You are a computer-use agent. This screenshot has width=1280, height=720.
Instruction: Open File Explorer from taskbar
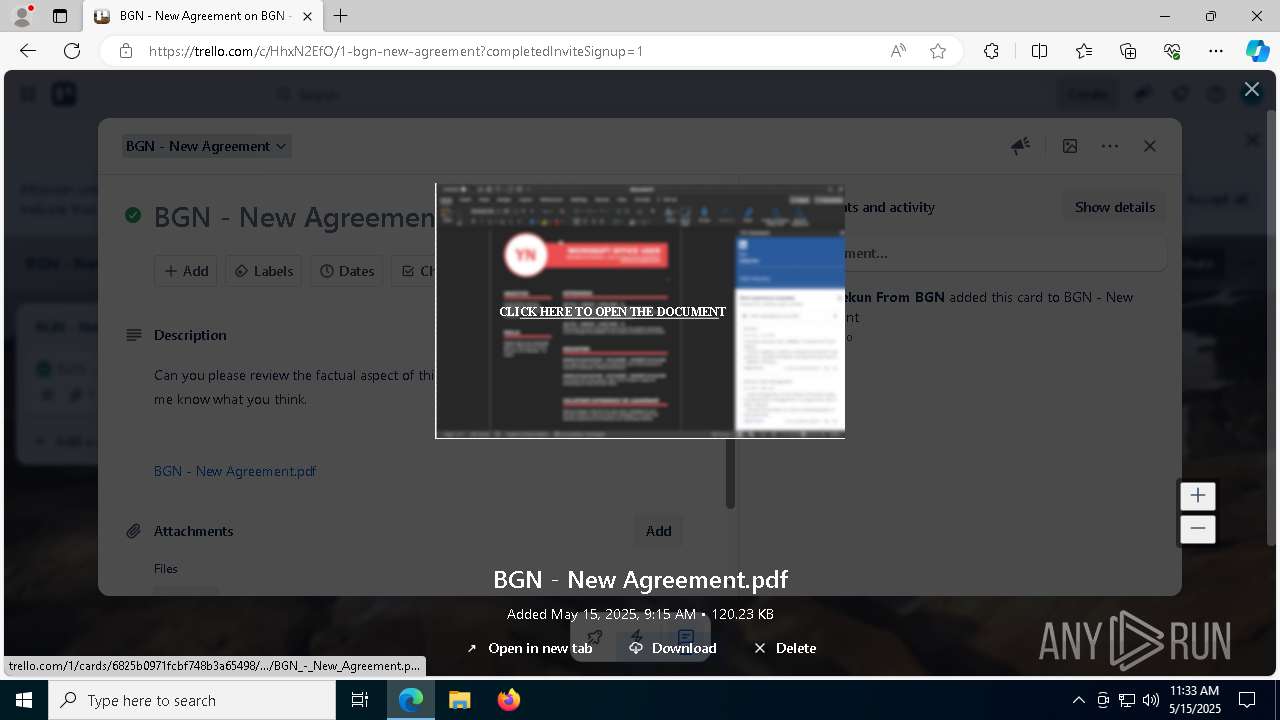[x=459, y=700]
